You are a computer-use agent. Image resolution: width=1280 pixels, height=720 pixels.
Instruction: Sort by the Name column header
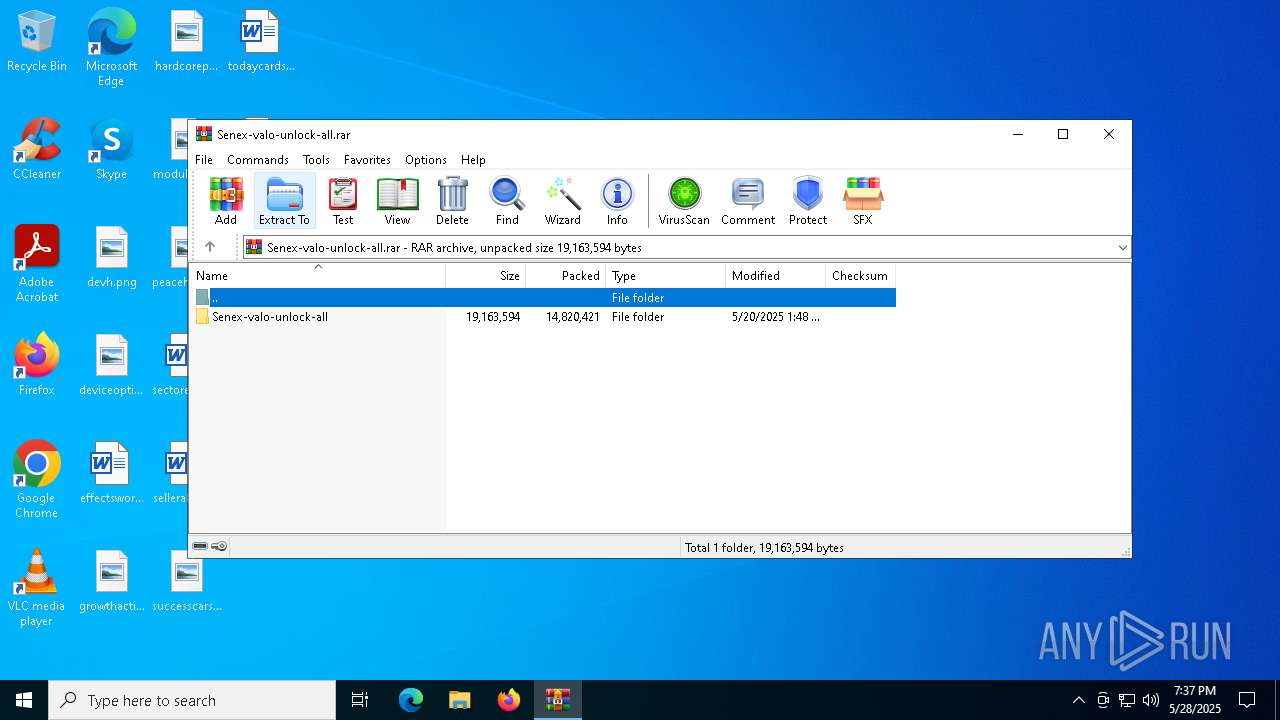[x=317, y=276]
